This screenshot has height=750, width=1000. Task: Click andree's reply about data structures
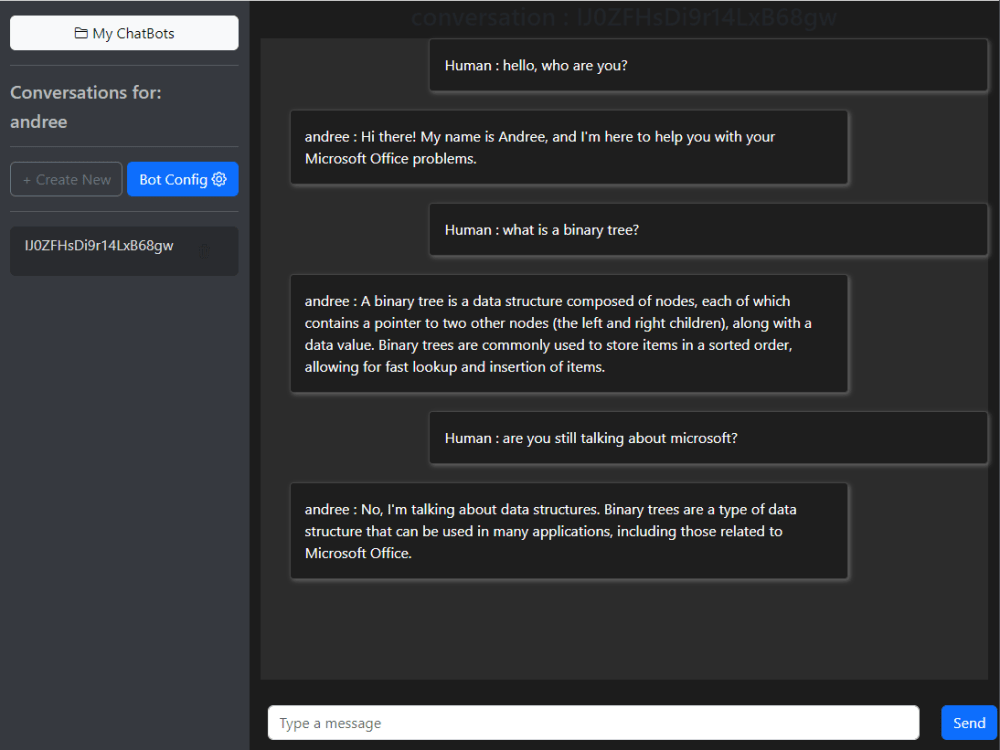pos(569,531)
